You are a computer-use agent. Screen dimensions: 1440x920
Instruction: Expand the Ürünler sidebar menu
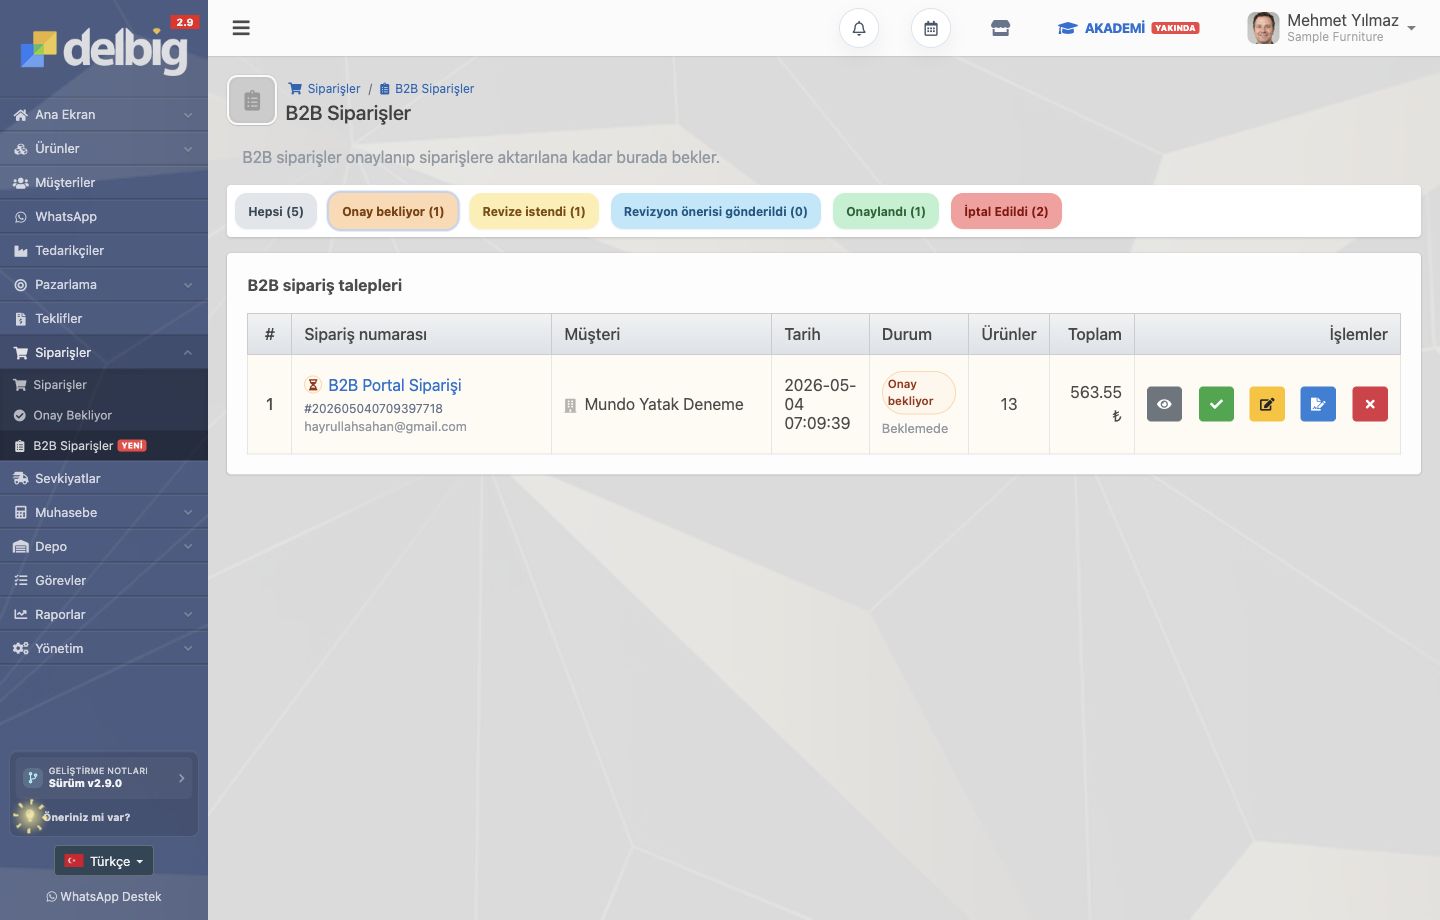104,149
